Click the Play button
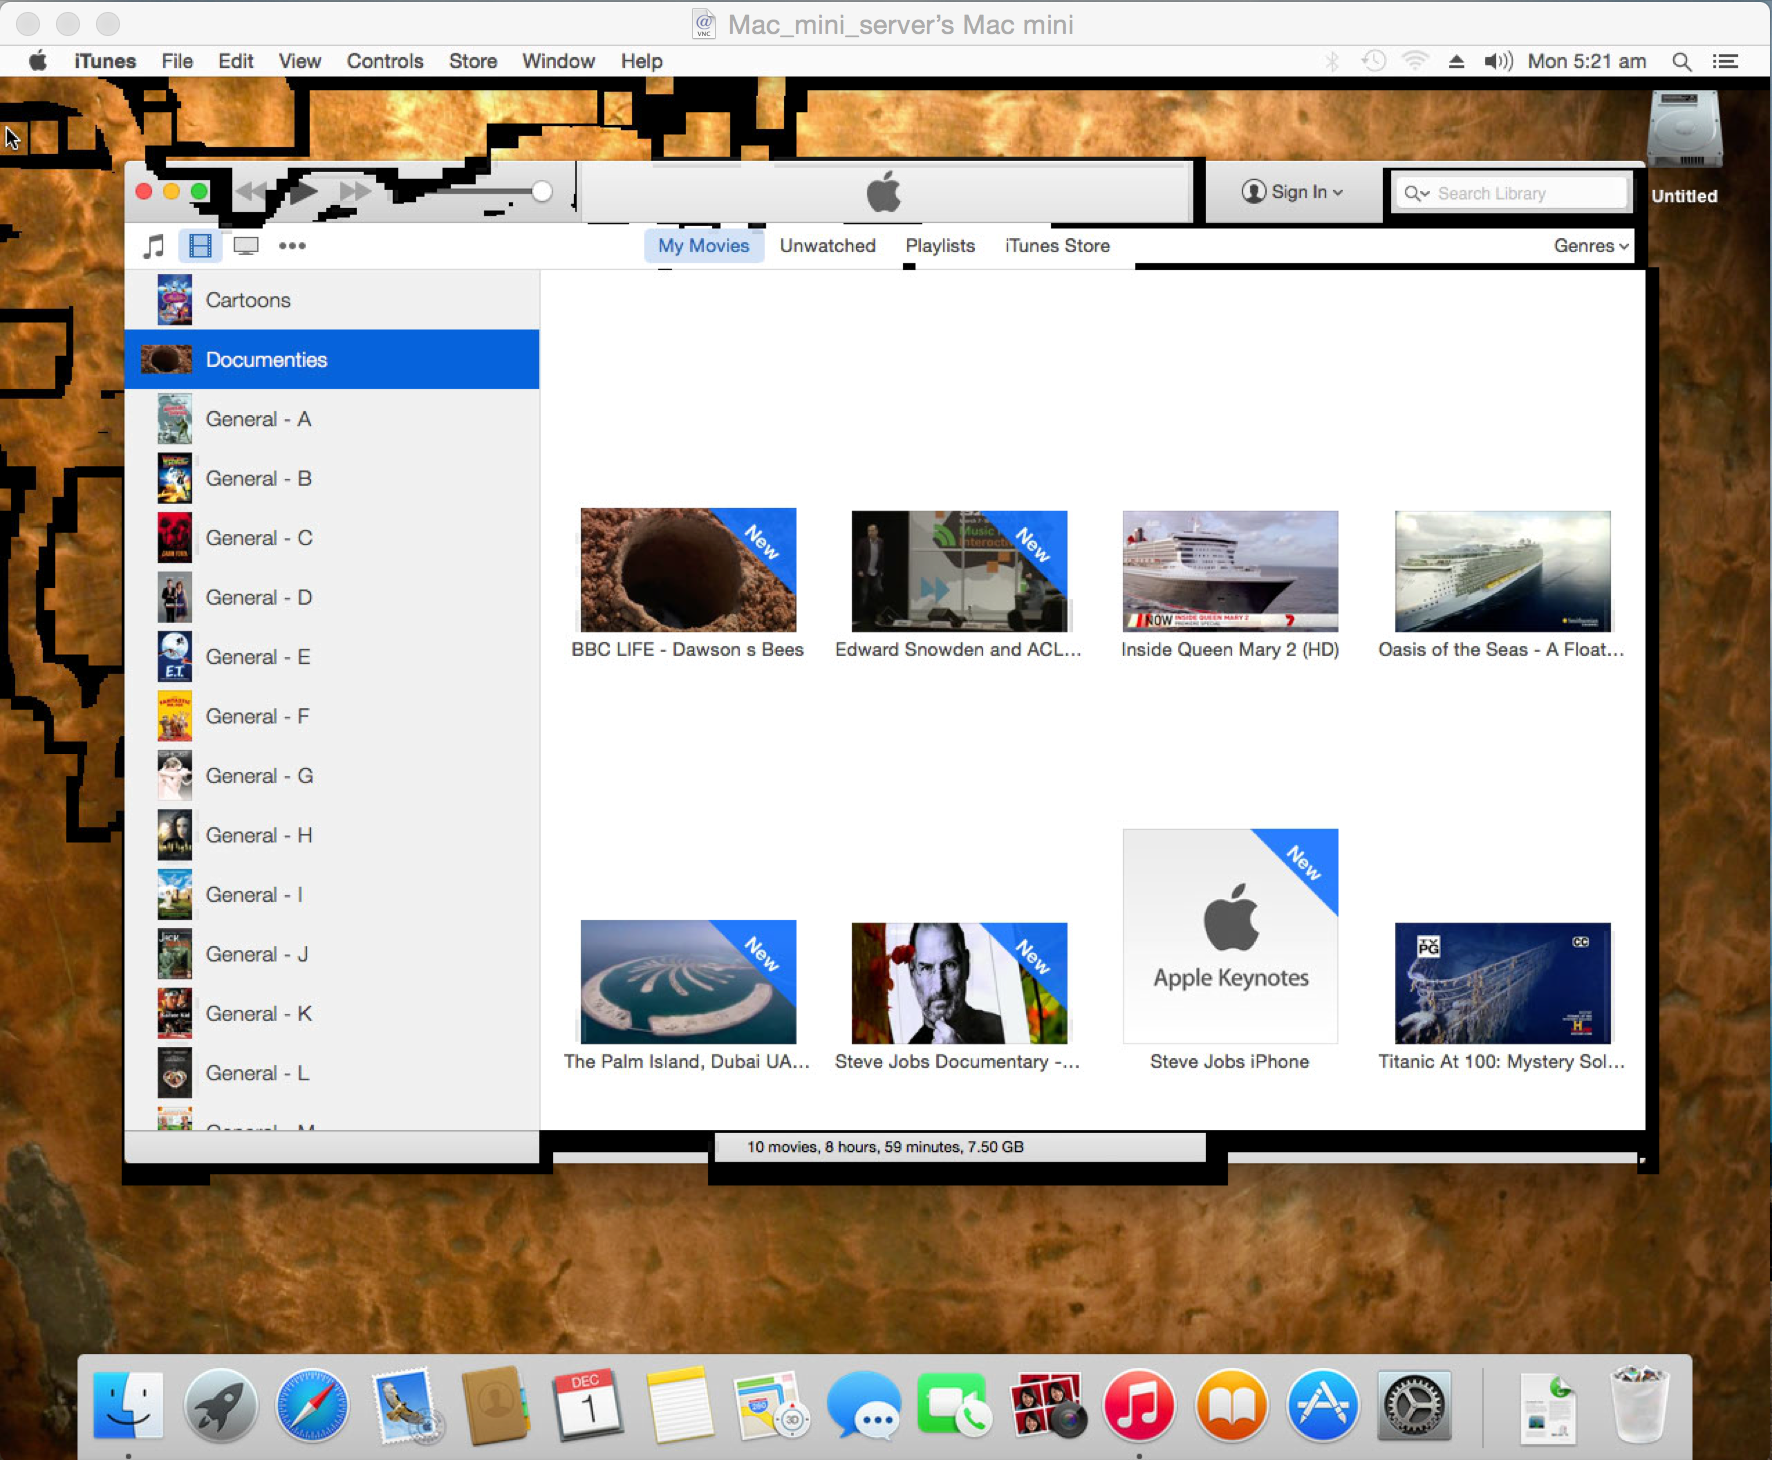1772x1460 pixels. [x=304, y=191]
